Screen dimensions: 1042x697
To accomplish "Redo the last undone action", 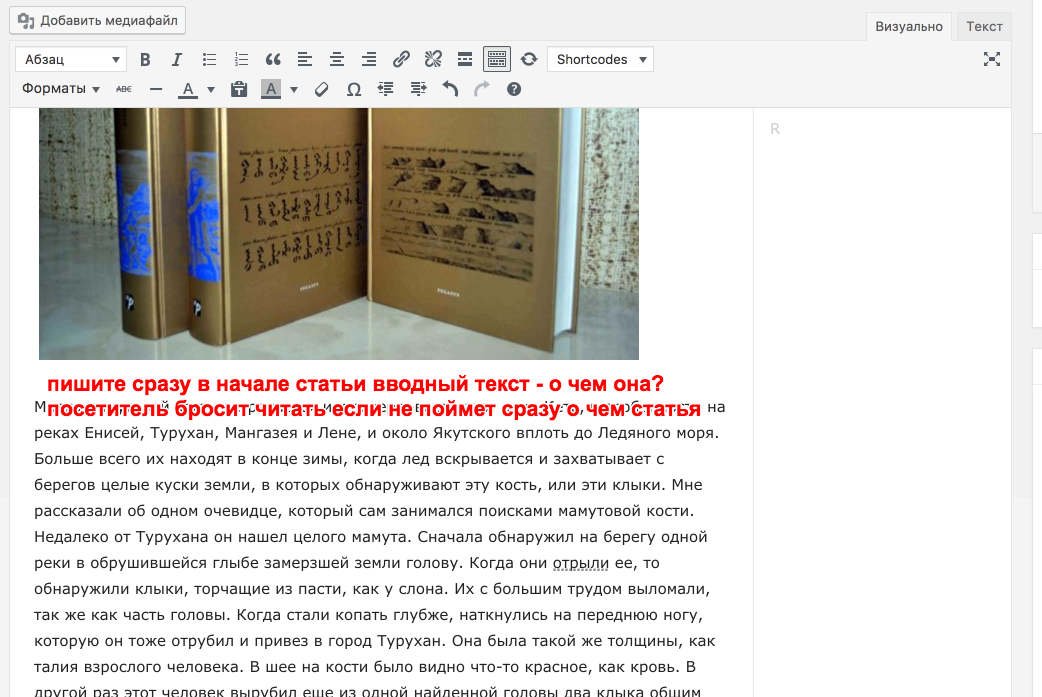I will tap(482, 89).
